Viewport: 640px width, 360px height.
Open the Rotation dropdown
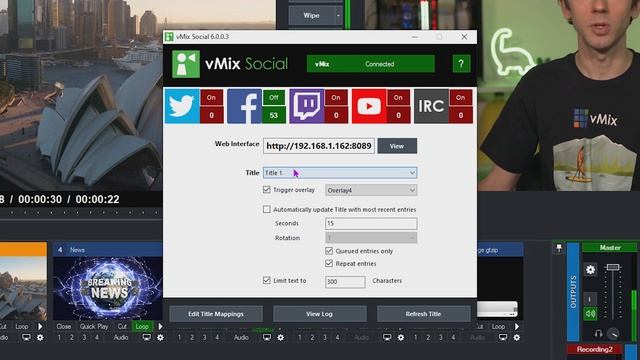[371, 238]
